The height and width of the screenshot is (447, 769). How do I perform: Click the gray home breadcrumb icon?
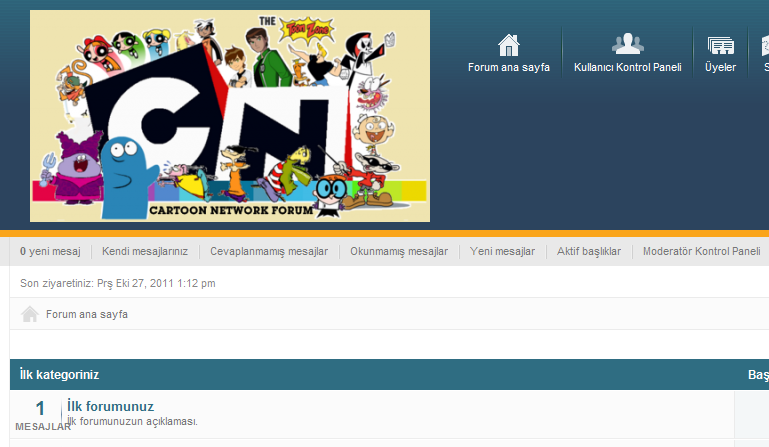(30, 314)
